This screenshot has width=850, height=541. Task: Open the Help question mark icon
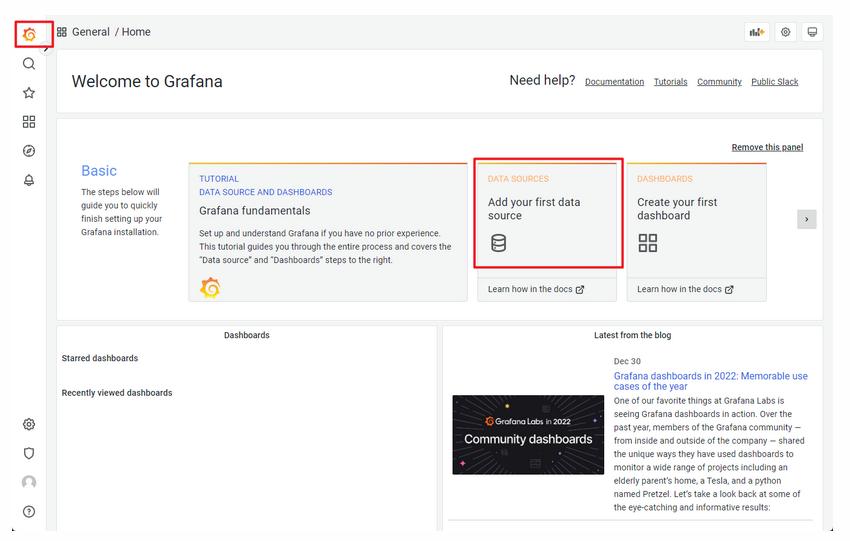pos(29,511)
